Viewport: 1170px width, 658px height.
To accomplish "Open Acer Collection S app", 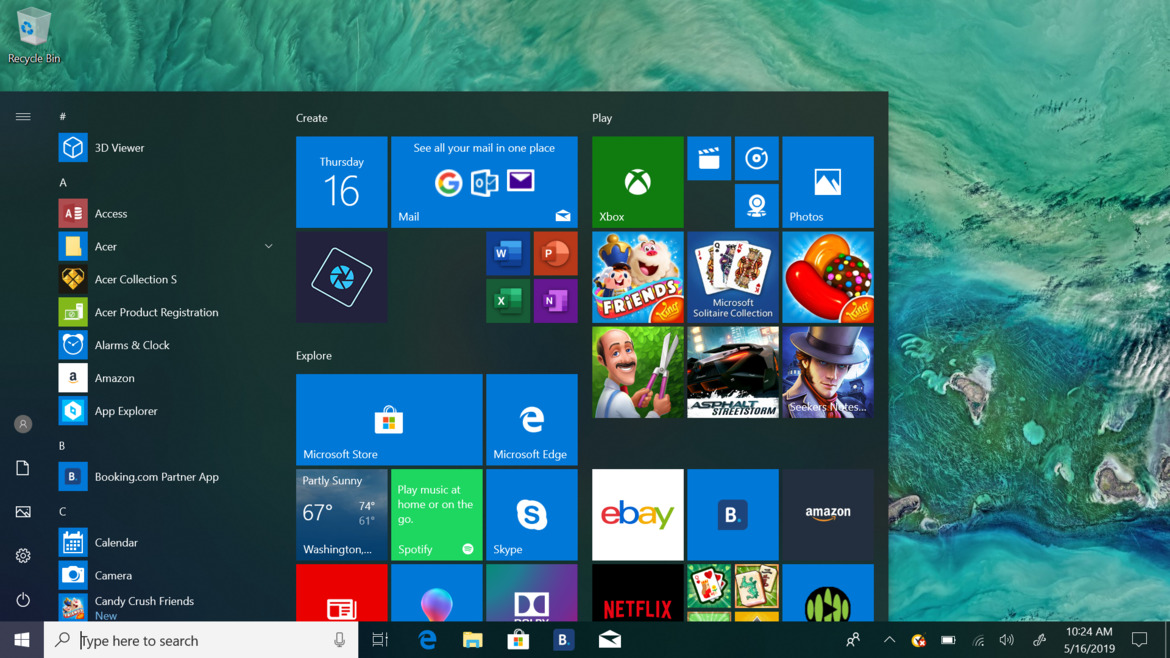I will [166, 279].
